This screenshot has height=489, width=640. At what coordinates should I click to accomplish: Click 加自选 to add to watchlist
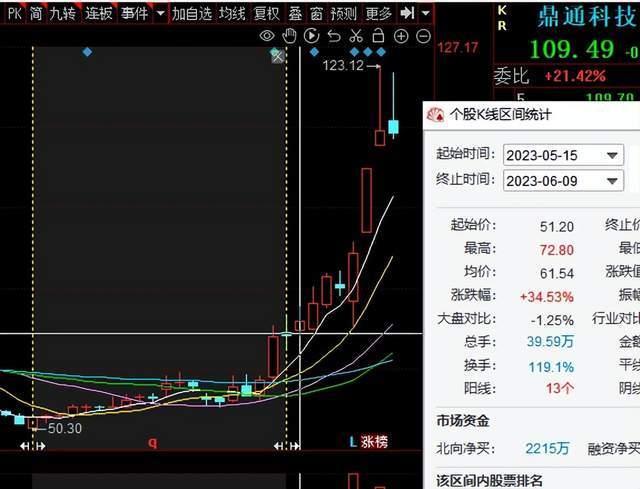[x=192, y=13]
